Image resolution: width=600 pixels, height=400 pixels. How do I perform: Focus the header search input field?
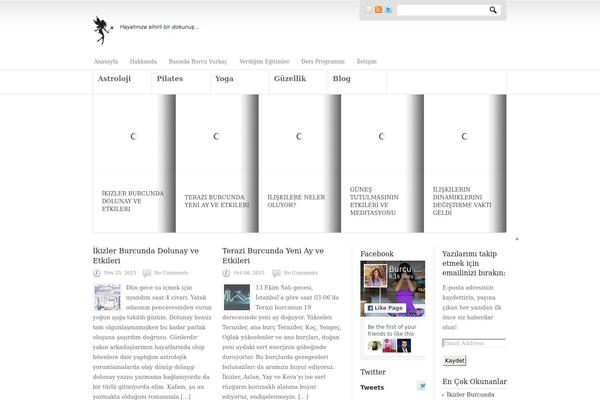pyautogui.click(x=442, y=10)
